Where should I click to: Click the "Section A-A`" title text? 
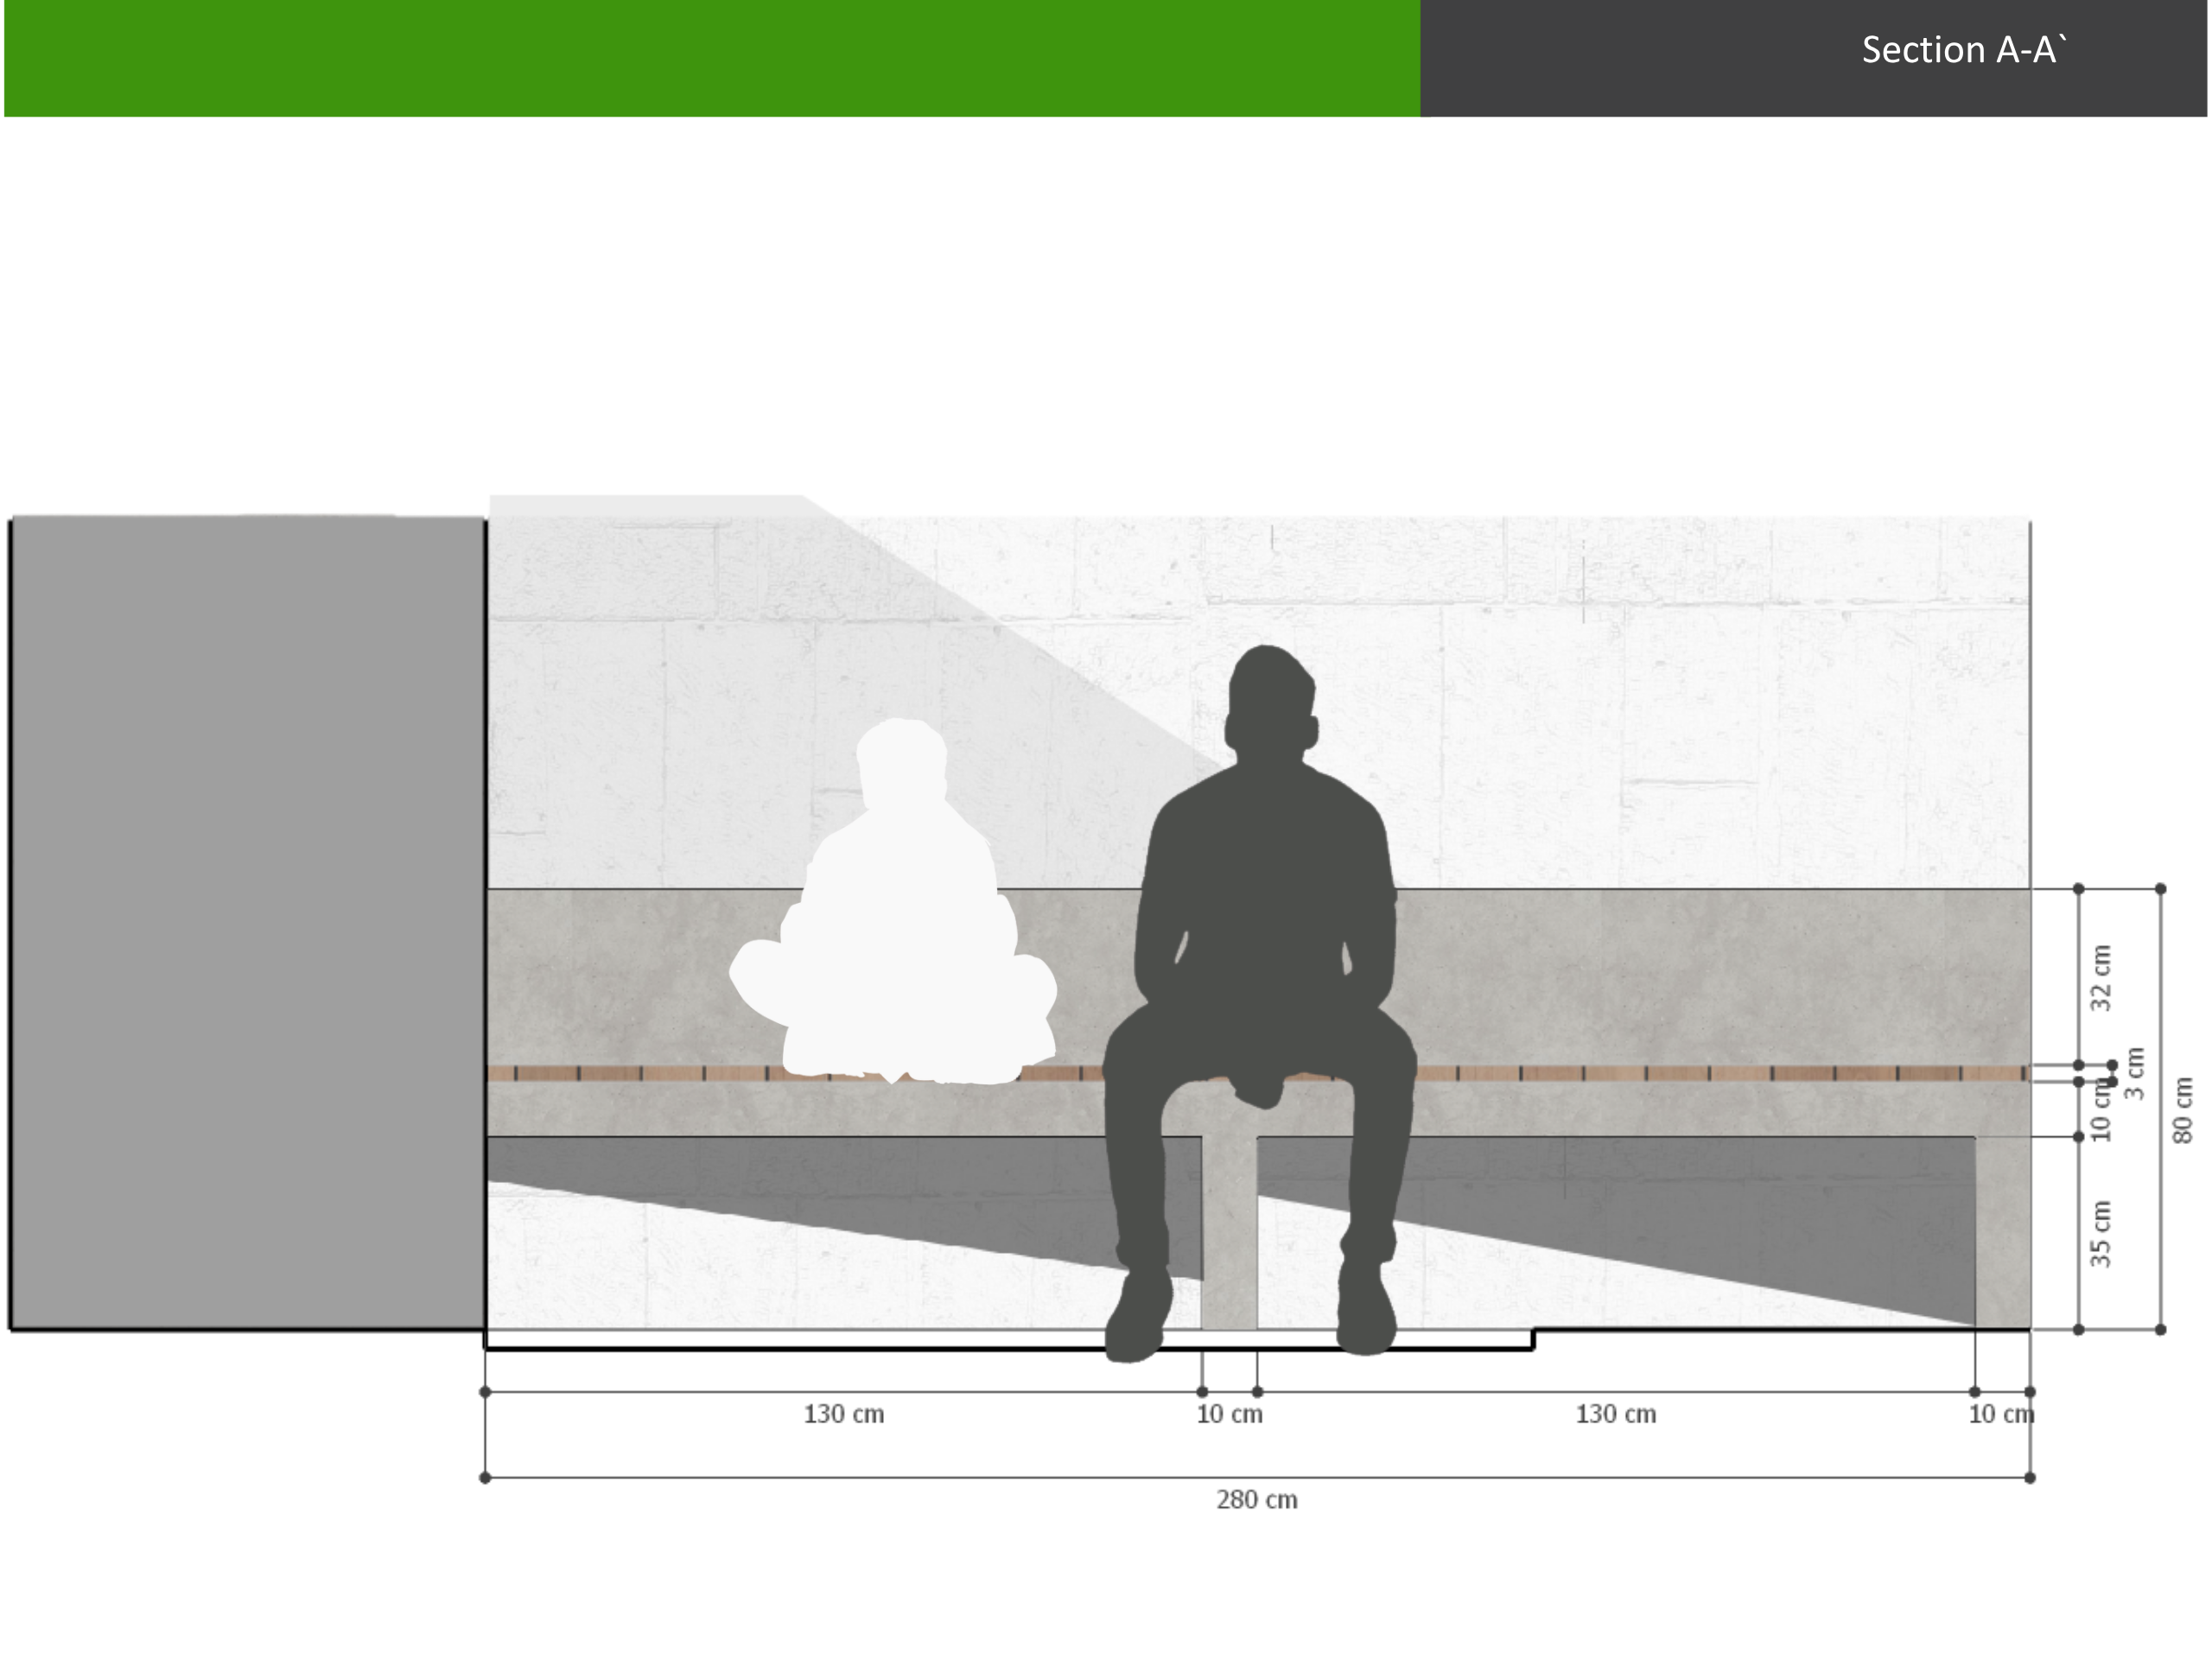(1964, 50)
